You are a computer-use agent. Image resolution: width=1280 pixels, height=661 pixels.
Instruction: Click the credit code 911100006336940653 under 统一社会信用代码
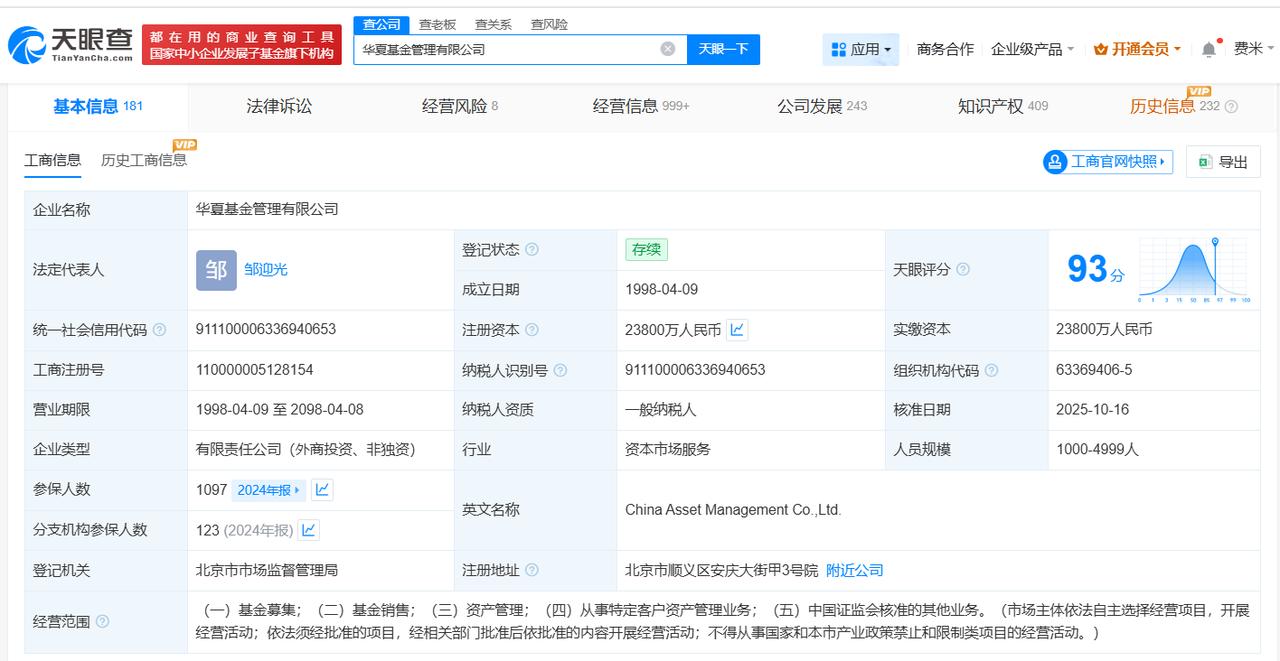tap(266, 329)
